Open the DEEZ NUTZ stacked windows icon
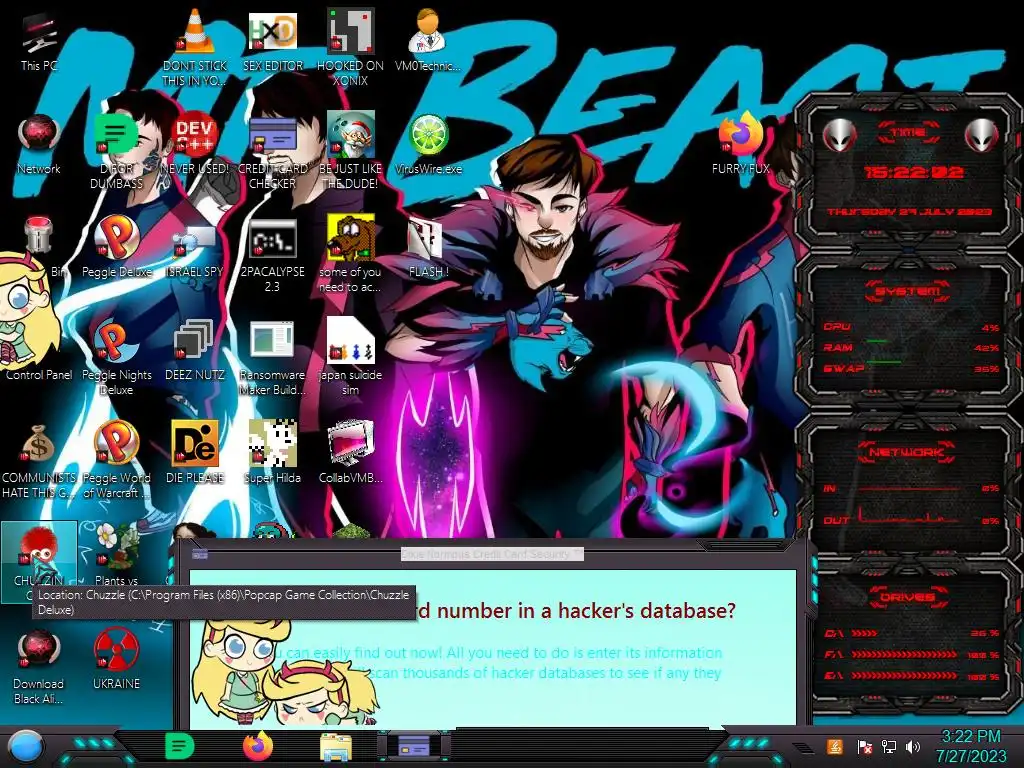 (195, 351)
